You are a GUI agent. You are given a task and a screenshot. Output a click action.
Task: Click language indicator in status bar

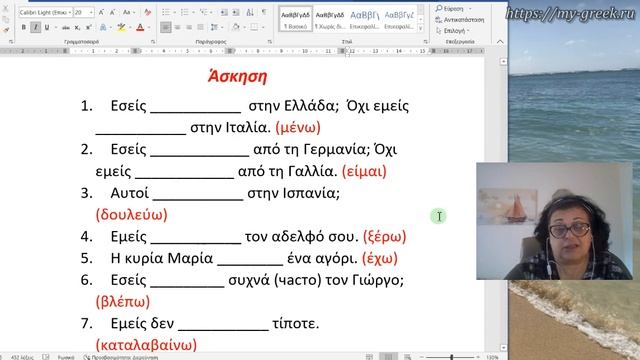[66, 357]
